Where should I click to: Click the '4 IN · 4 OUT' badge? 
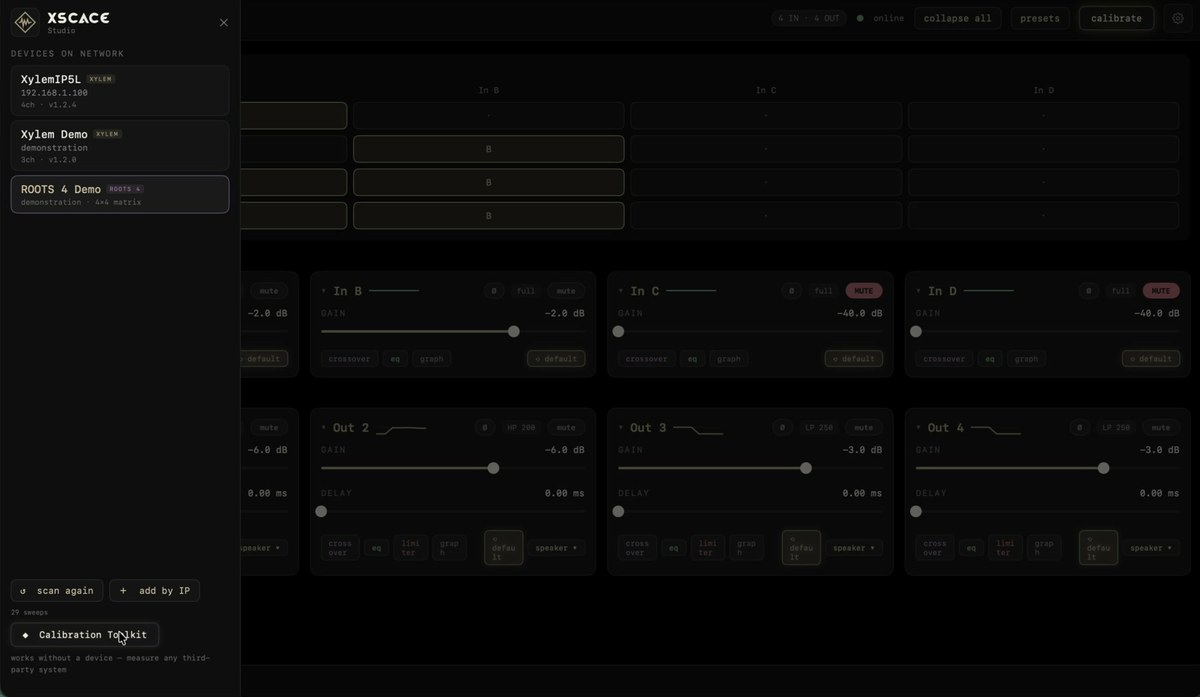[x=809, y=18]
